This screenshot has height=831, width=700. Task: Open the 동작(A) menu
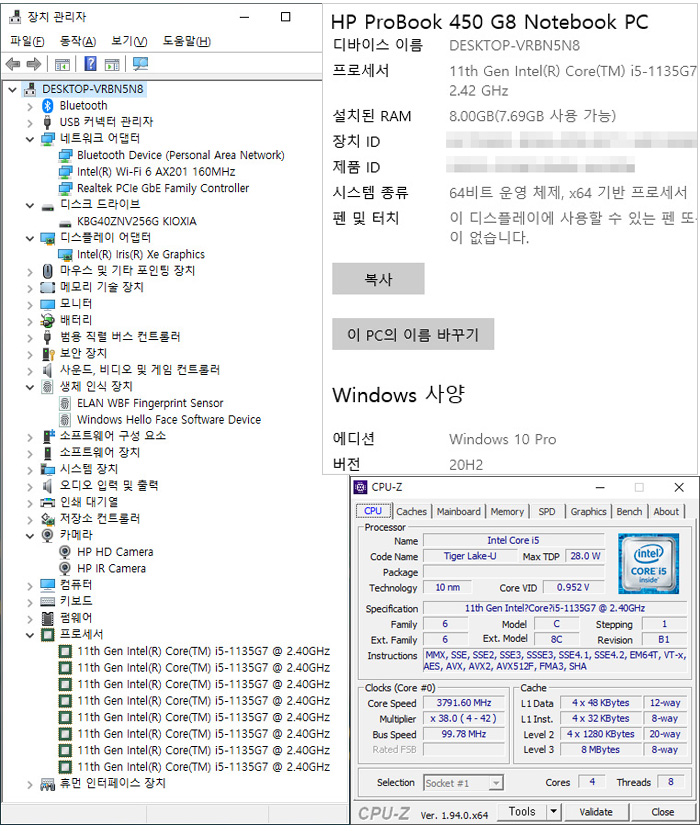click(78, 41)
